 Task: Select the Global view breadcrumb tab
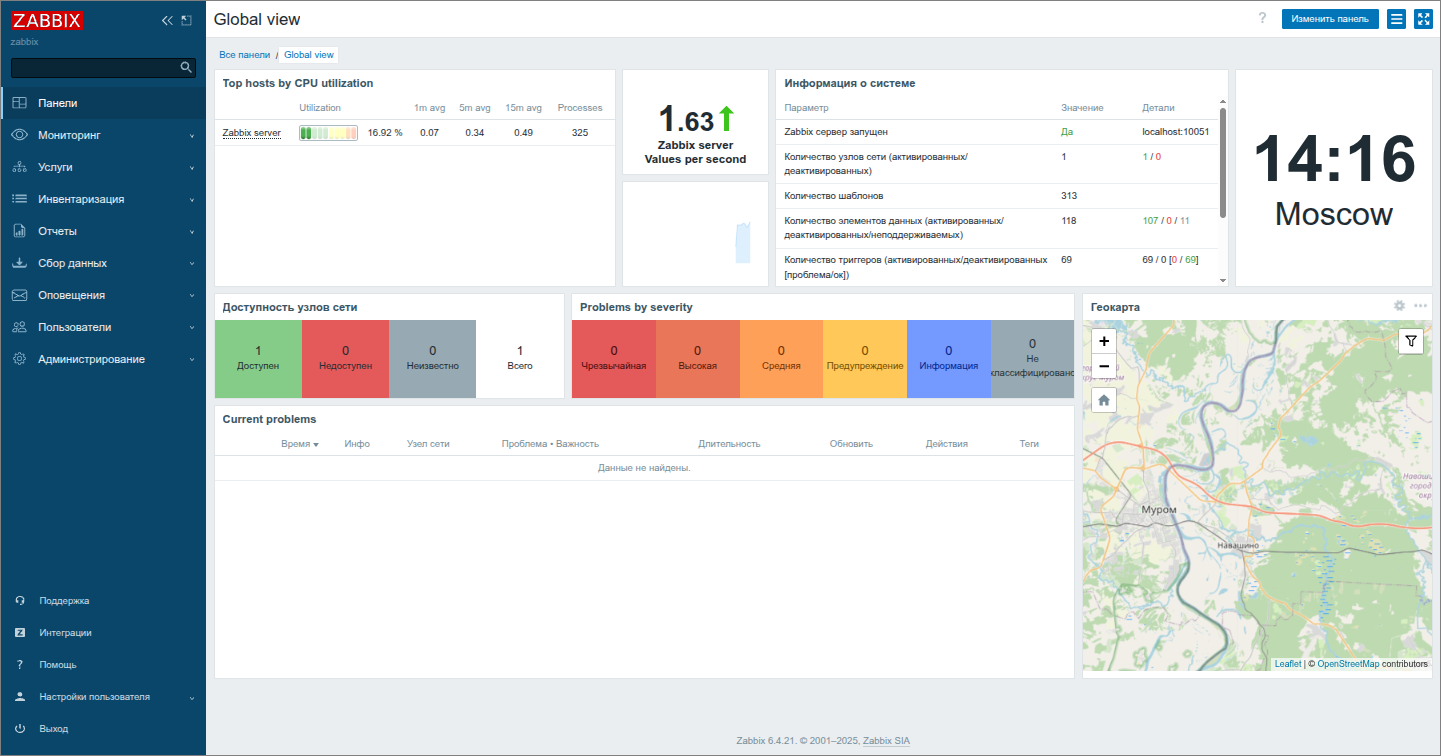(309, 55)
